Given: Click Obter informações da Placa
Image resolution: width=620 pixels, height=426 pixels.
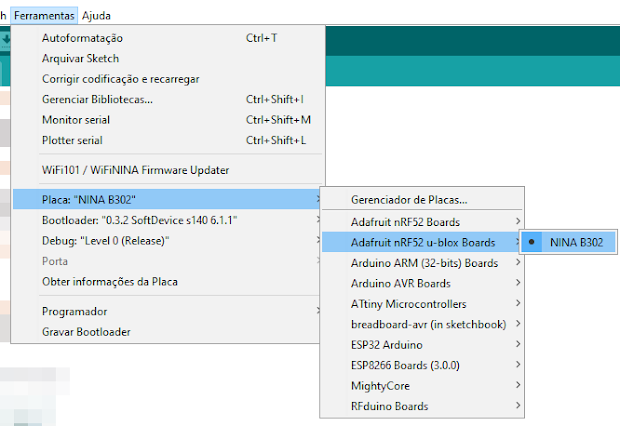Looking at the screenshot, I should point(166,282).
